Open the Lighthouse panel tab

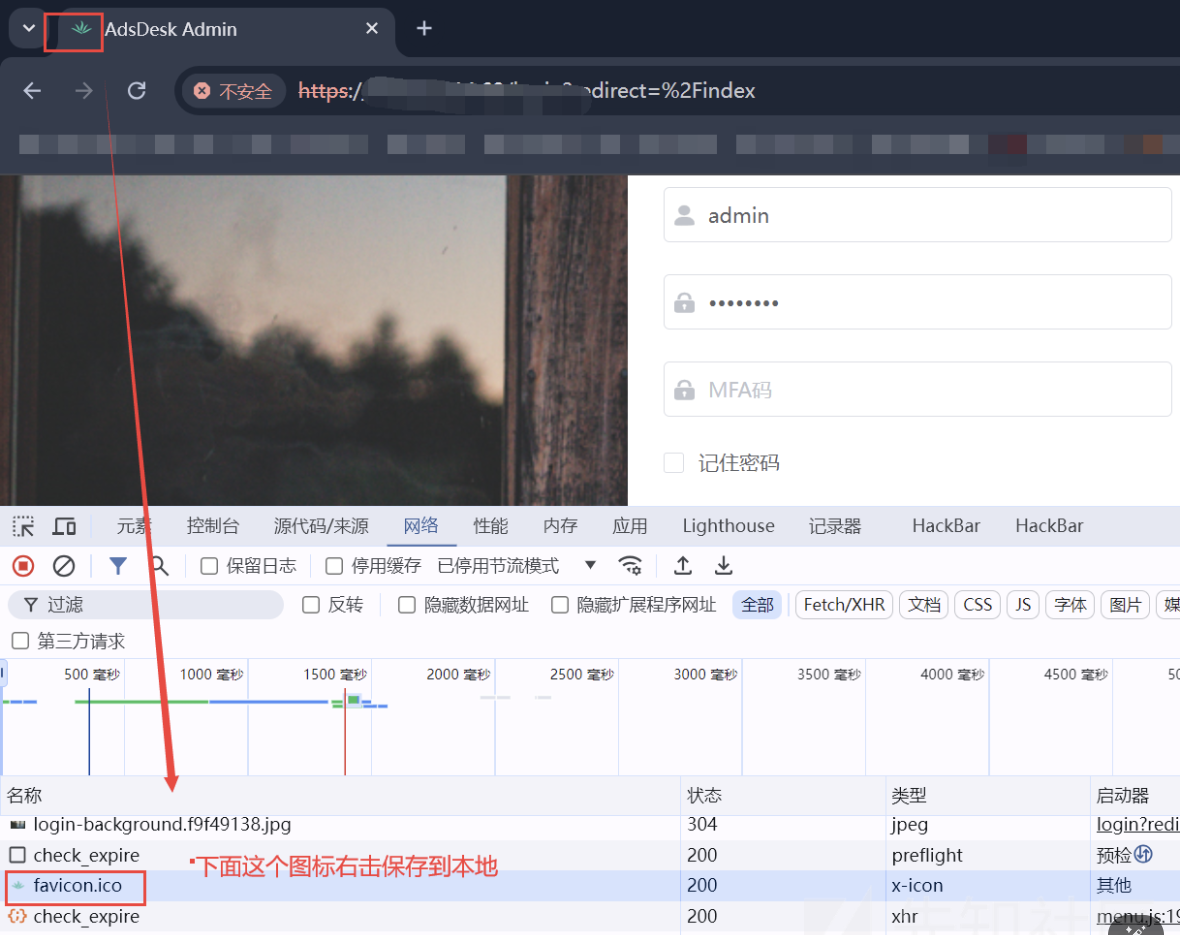pos(728,526)
